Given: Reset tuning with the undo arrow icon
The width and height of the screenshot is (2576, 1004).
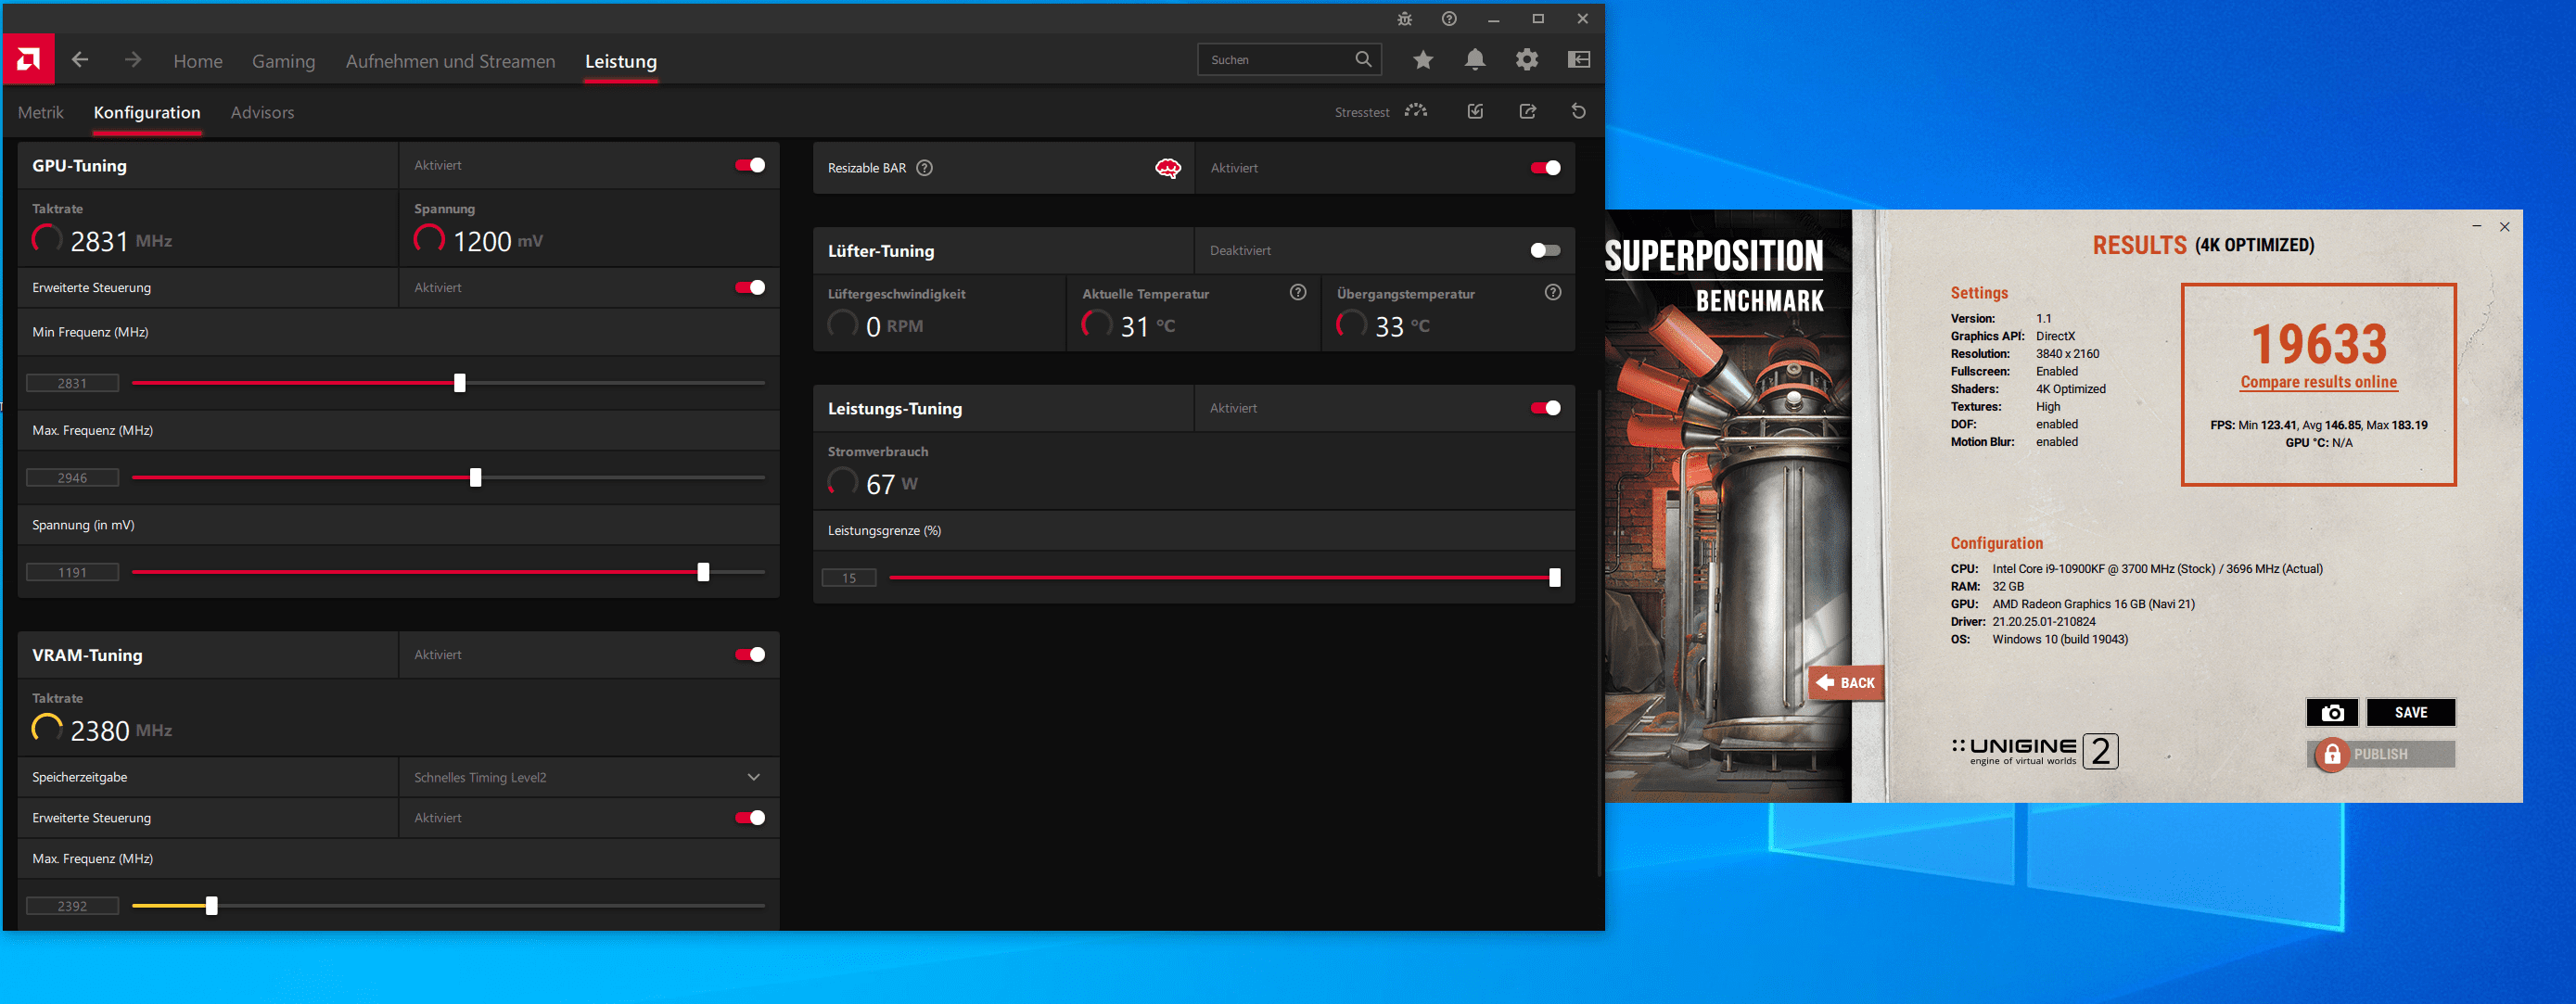Looking at the screenshot, I should (x=1579, y=111).
